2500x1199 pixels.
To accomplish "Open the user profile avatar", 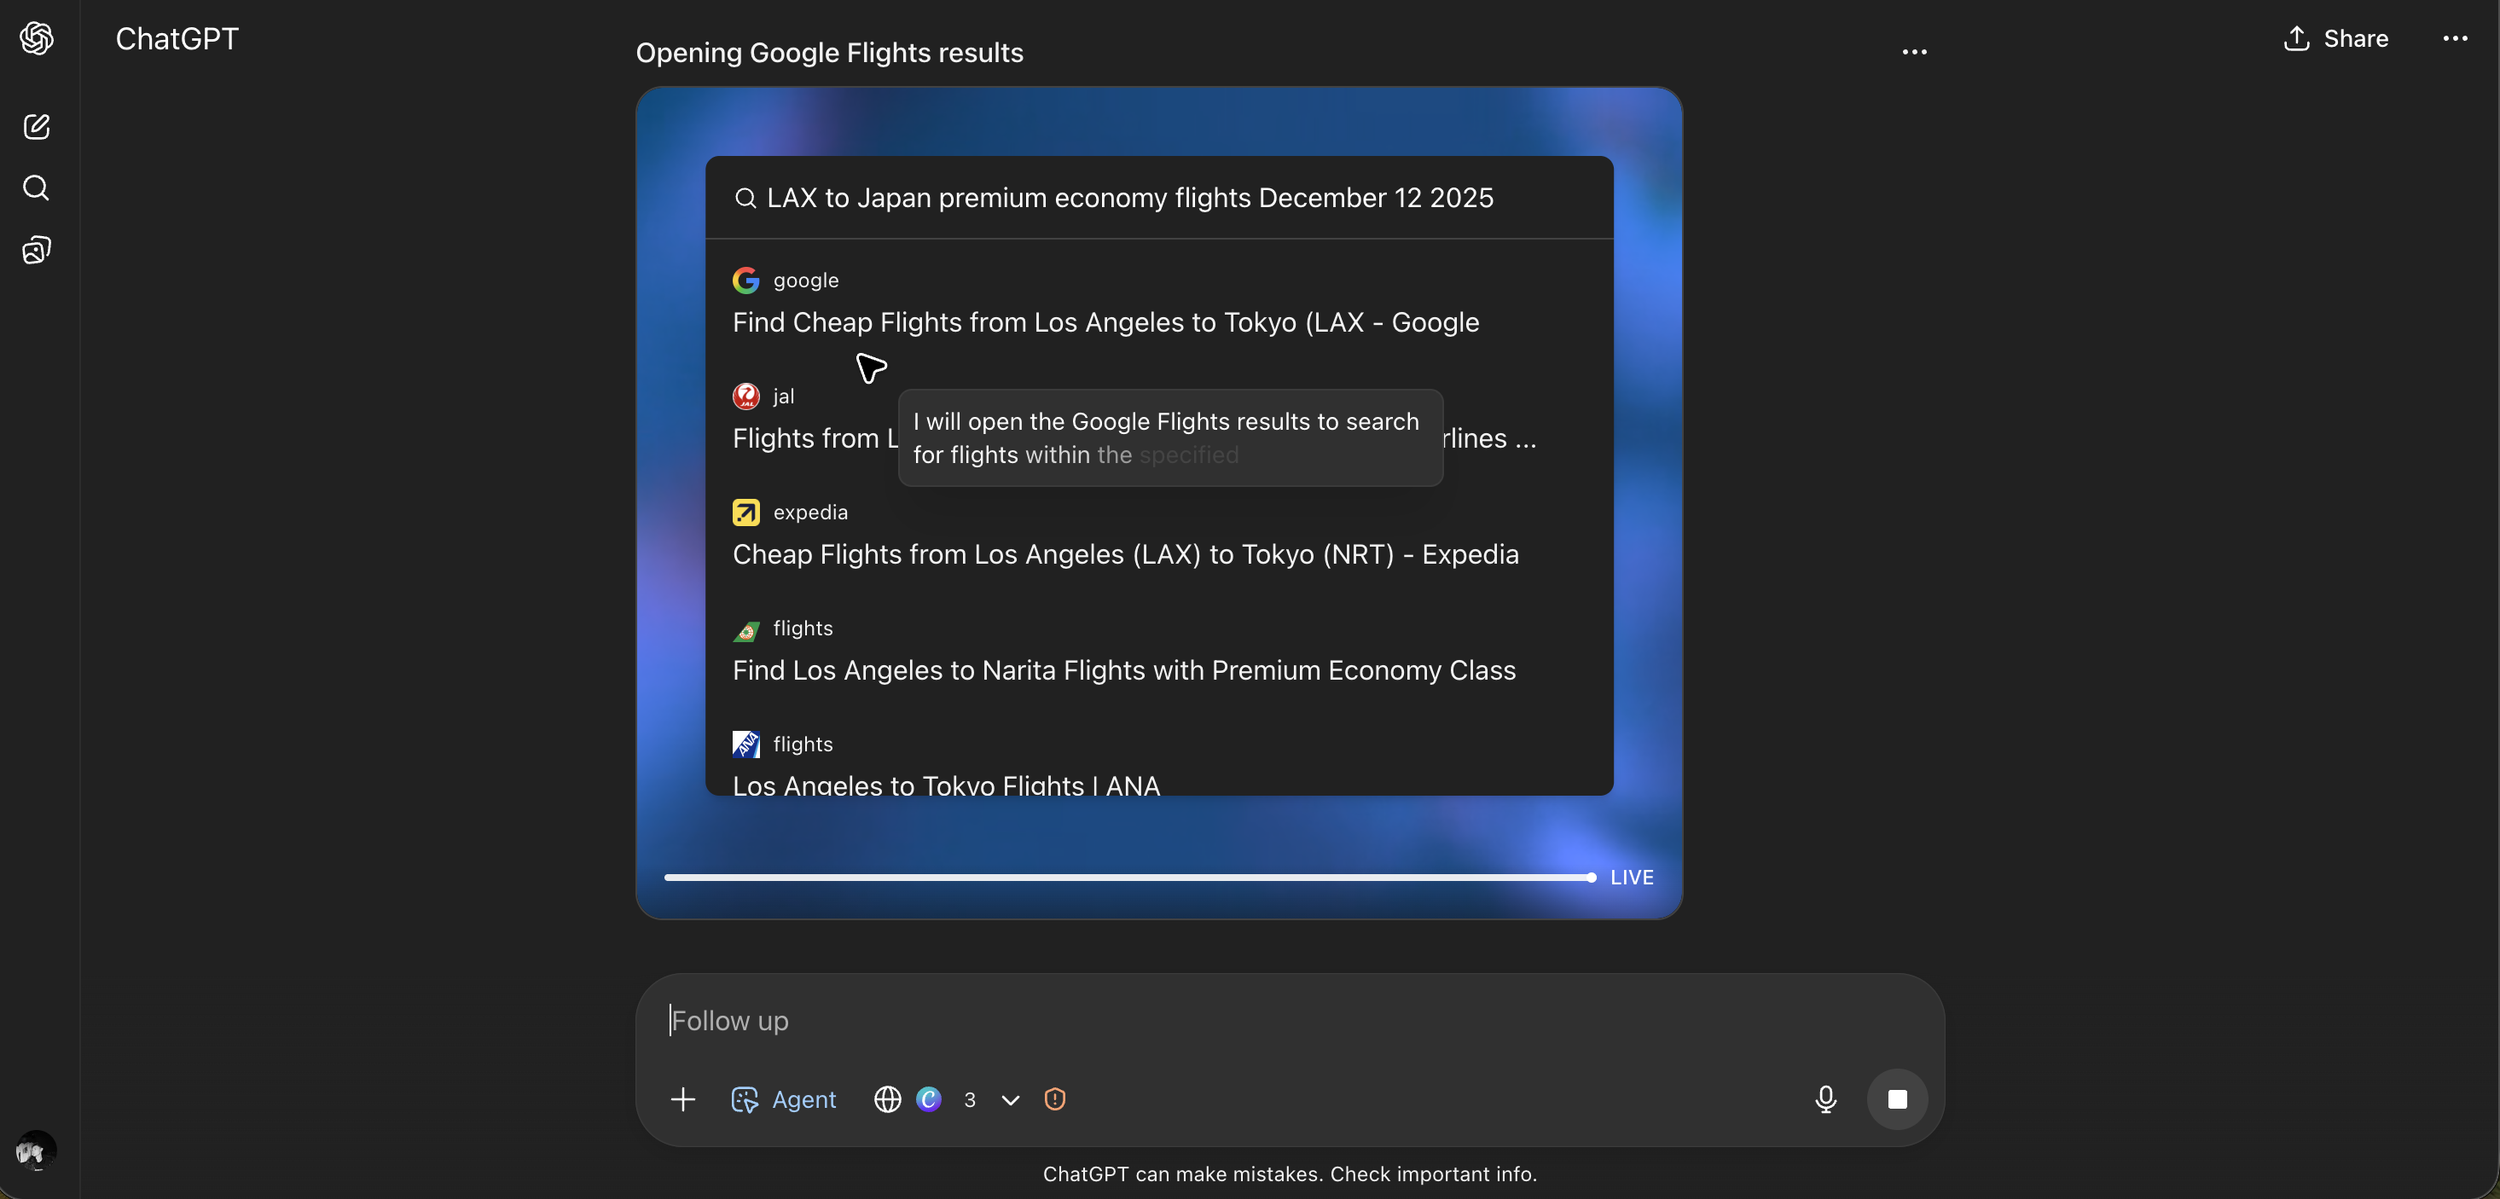I will pyautogui.click(x=36, y=1150).
